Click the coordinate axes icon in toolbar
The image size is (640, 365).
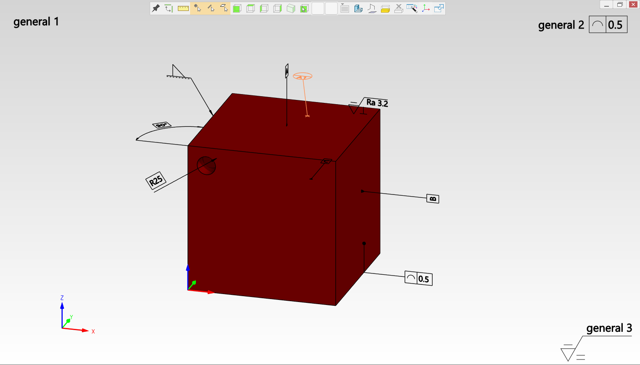[x=426, y=8]
